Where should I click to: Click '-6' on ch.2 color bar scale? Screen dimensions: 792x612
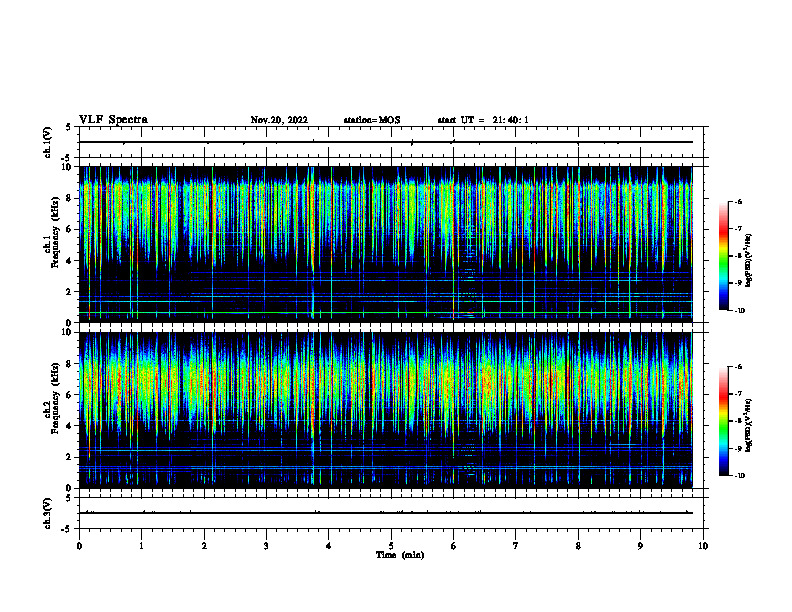coord(738,367)
